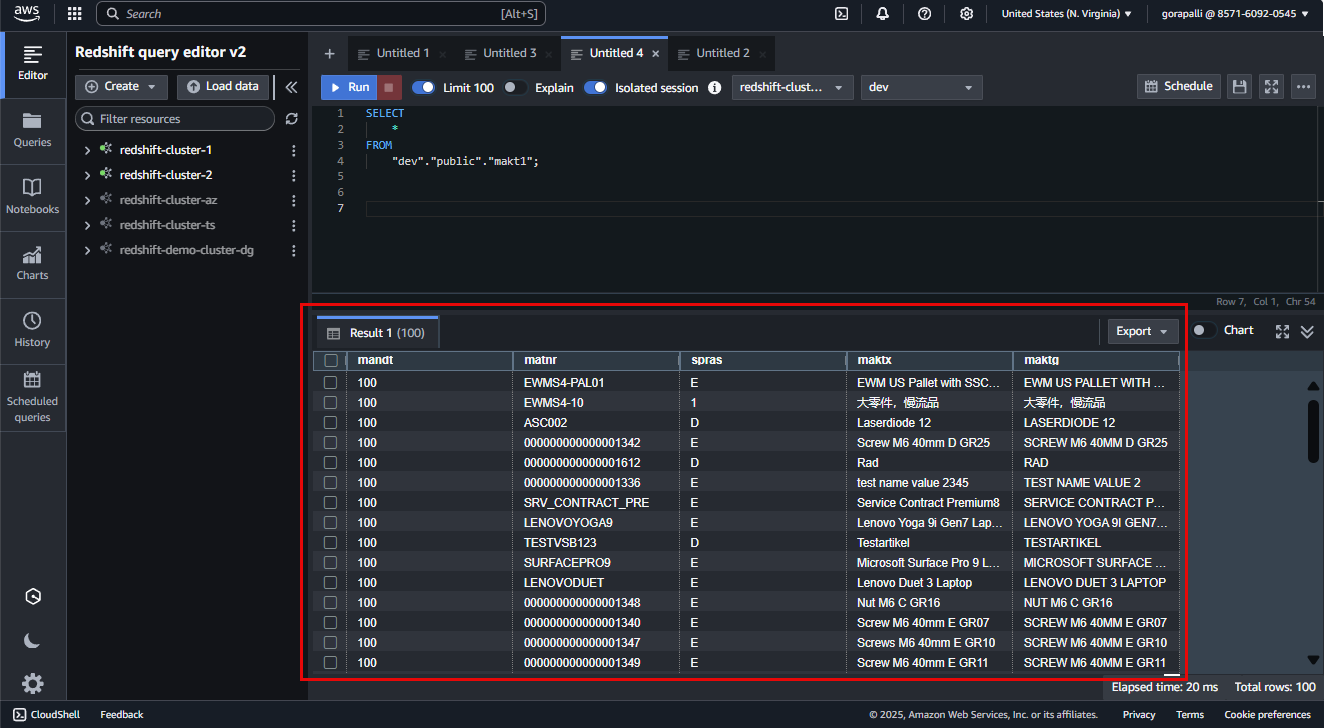Image resolution: width=1324 pixels, height=728 pixels.
Task: Select the Result 1 (100) tab
Action: point(377,332)
